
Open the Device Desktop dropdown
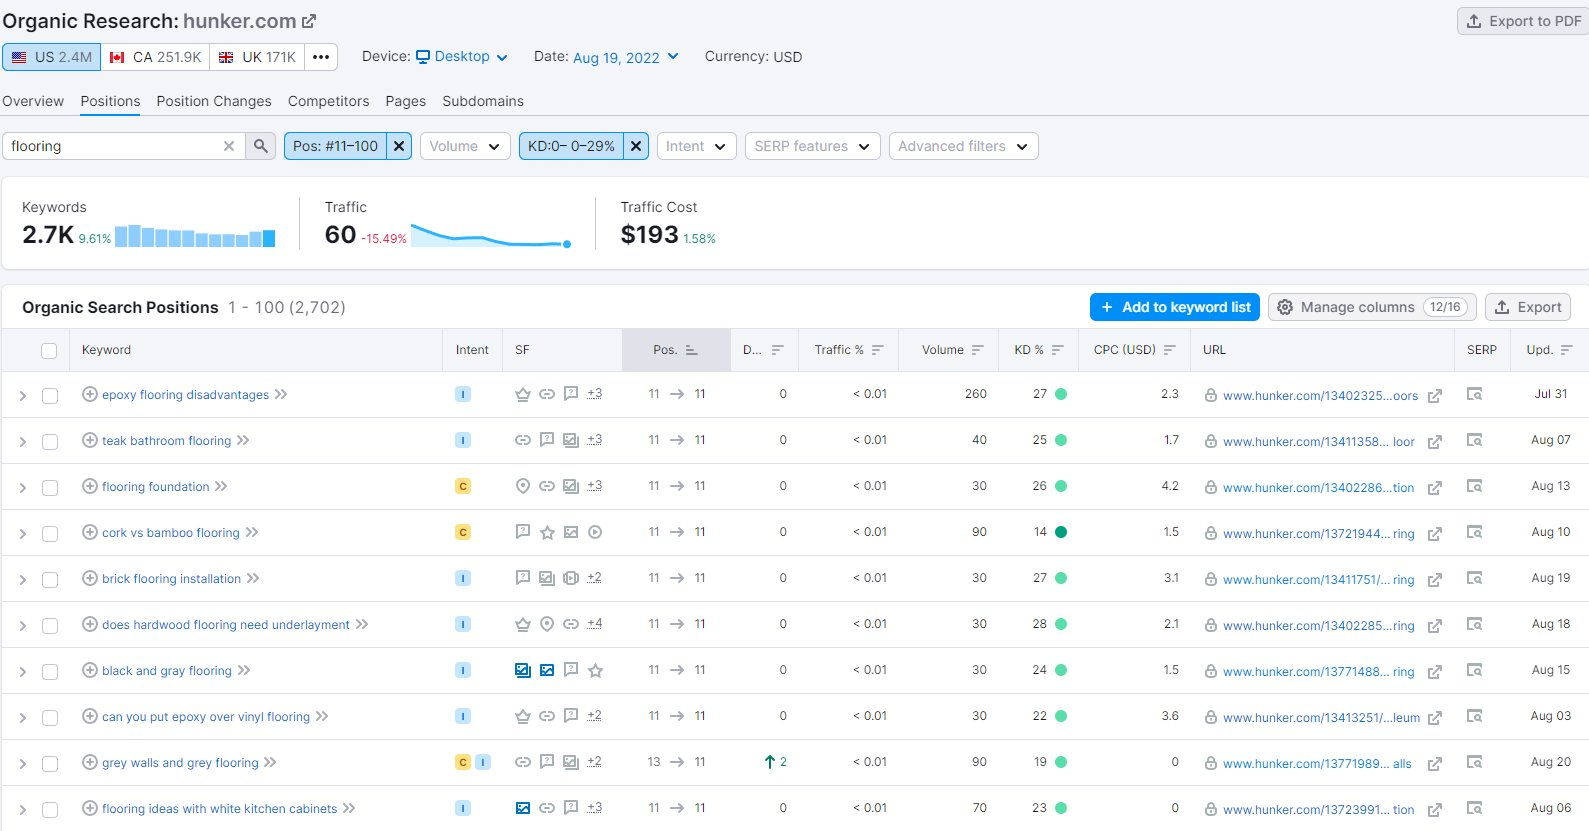462,57
